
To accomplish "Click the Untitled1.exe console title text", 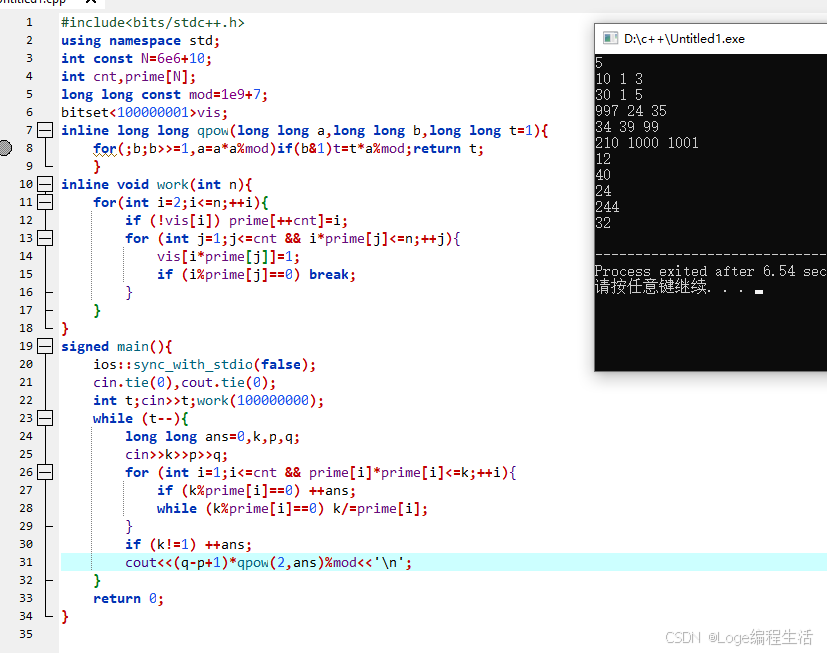I will click(x=684, y=39).
